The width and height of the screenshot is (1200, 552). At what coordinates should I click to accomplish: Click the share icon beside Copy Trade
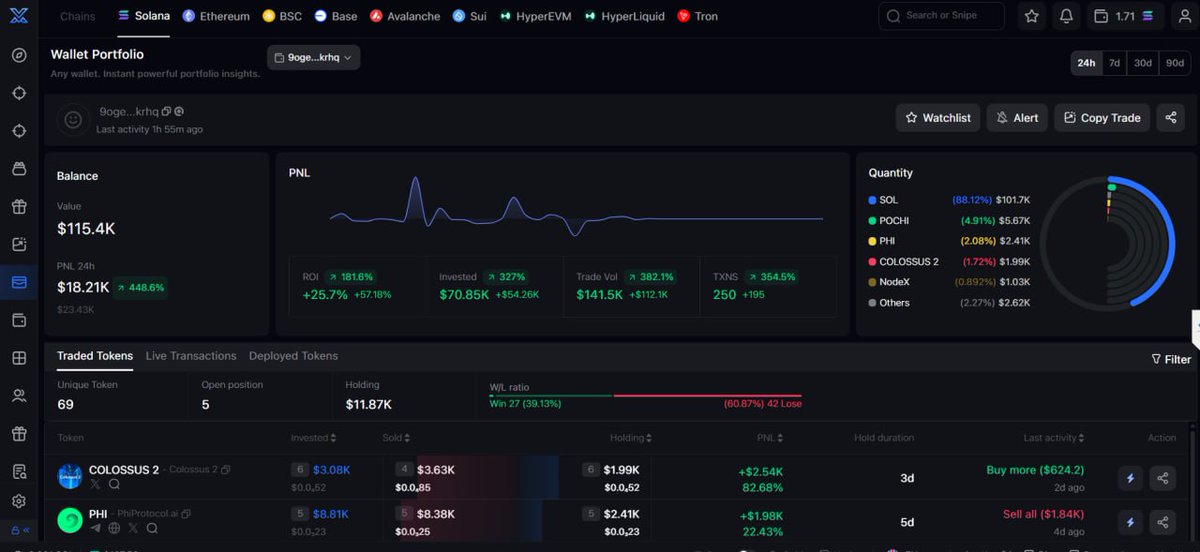point(1170,117)
